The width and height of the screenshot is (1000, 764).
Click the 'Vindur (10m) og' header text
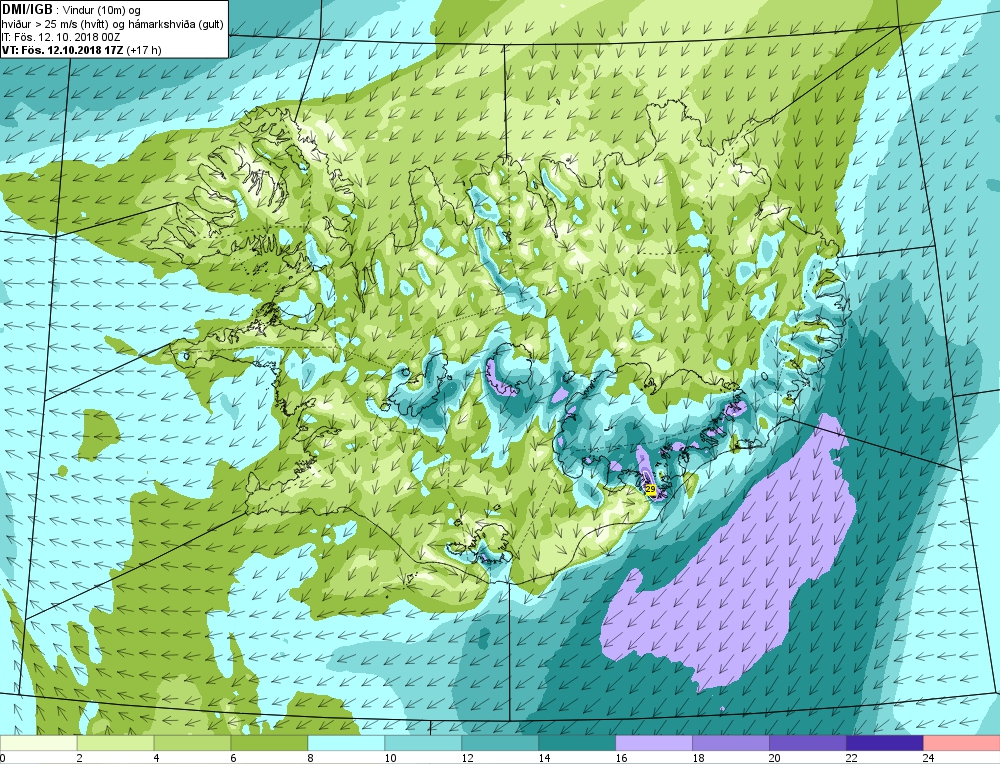pyautogui.click(x=103, y=10)
